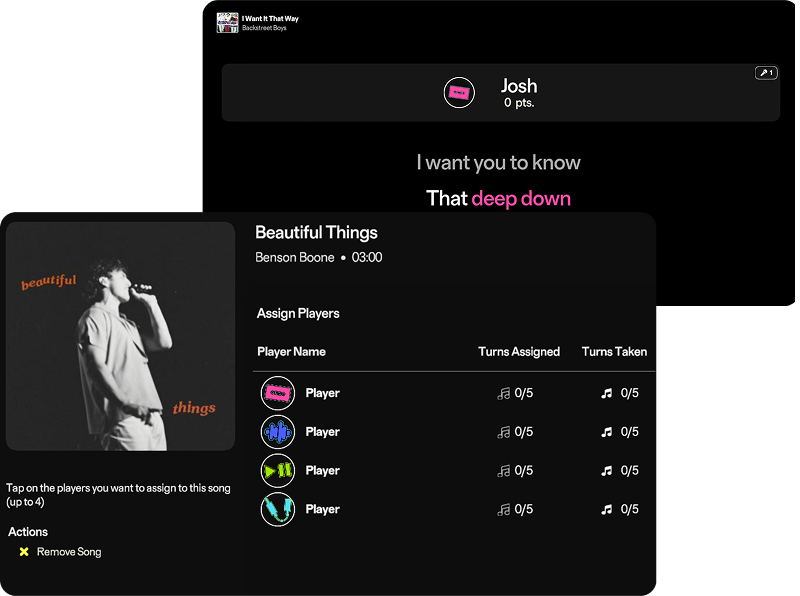Click turns assigned note icon, first player
800x596 pixels.
click(x=504, y=394)
